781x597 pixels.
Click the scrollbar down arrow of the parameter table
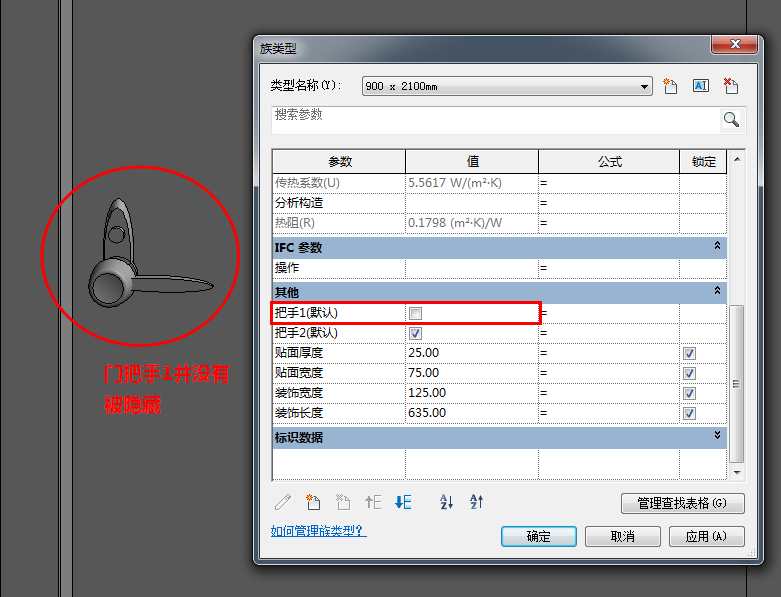click(737, 473)
